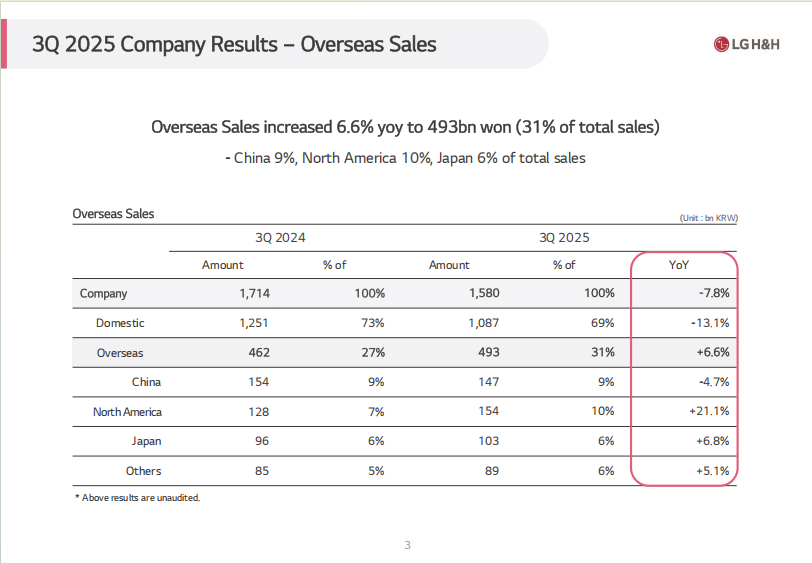
Task: Select the "3Q 2025" column group header
Action: click(x=564, y=238)
